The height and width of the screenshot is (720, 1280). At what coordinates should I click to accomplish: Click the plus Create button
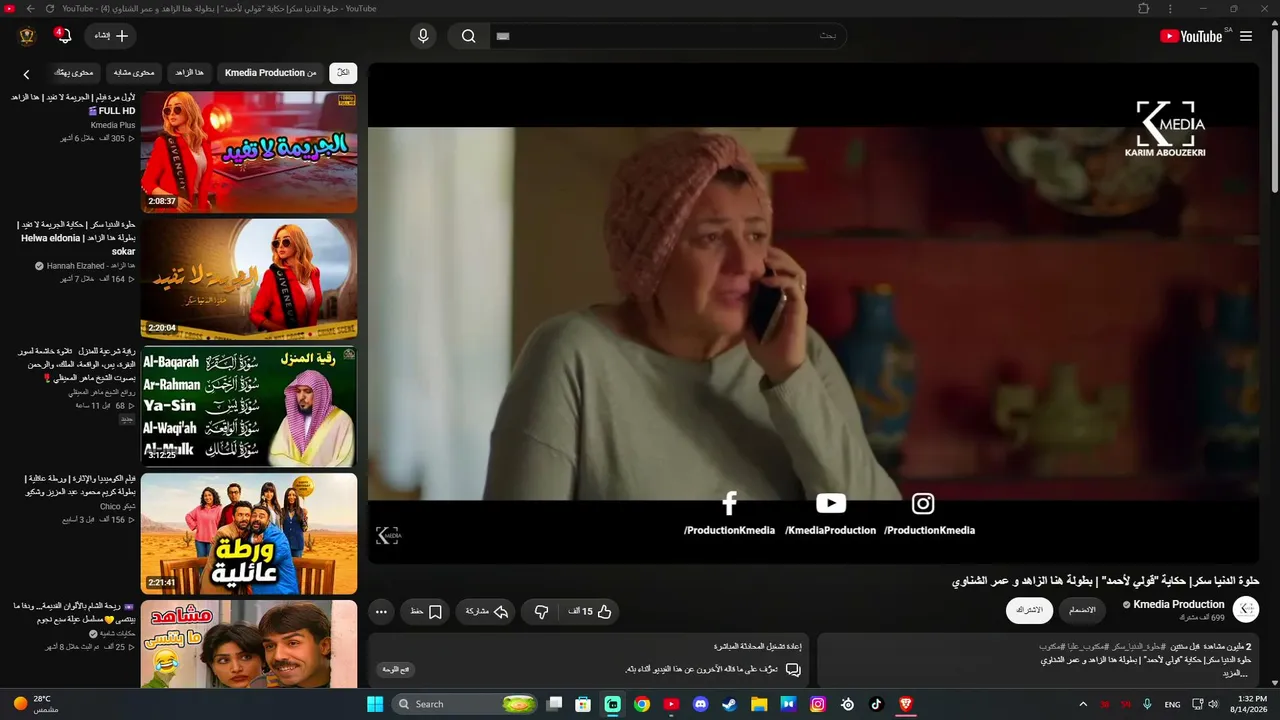tap(110, 36)
